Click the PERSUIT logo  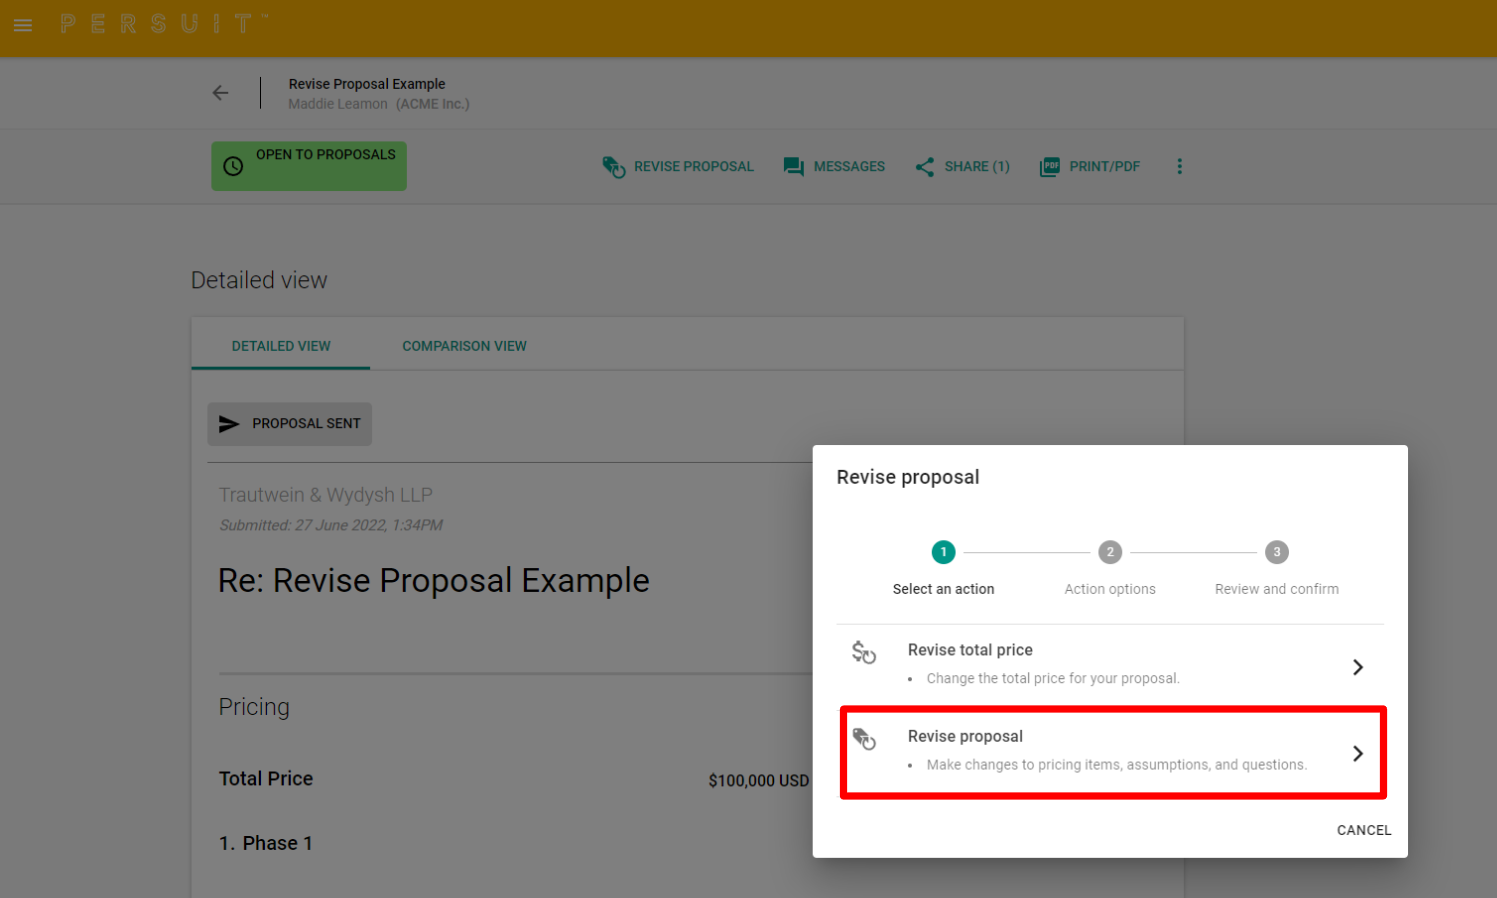(x=162, y=24)
